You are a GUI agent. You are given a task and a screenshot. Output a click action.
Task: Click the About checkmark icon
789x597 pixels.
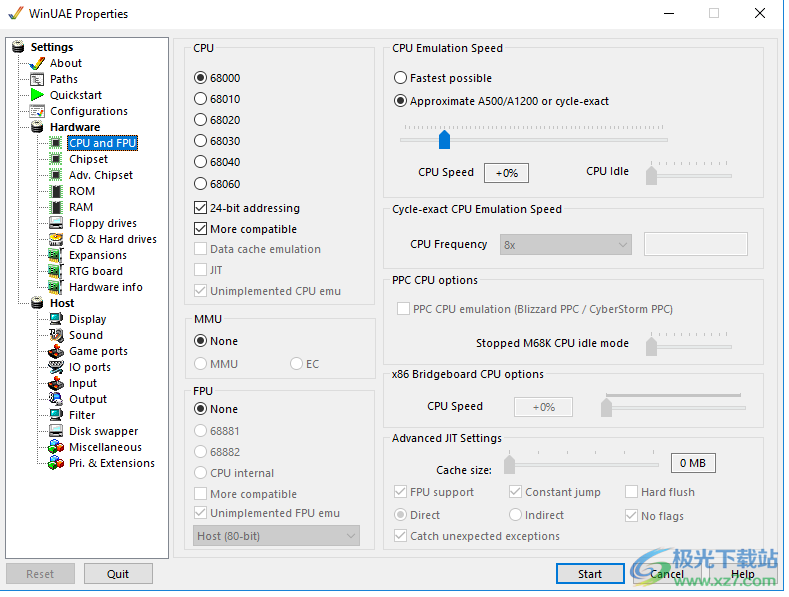point(37,63)
